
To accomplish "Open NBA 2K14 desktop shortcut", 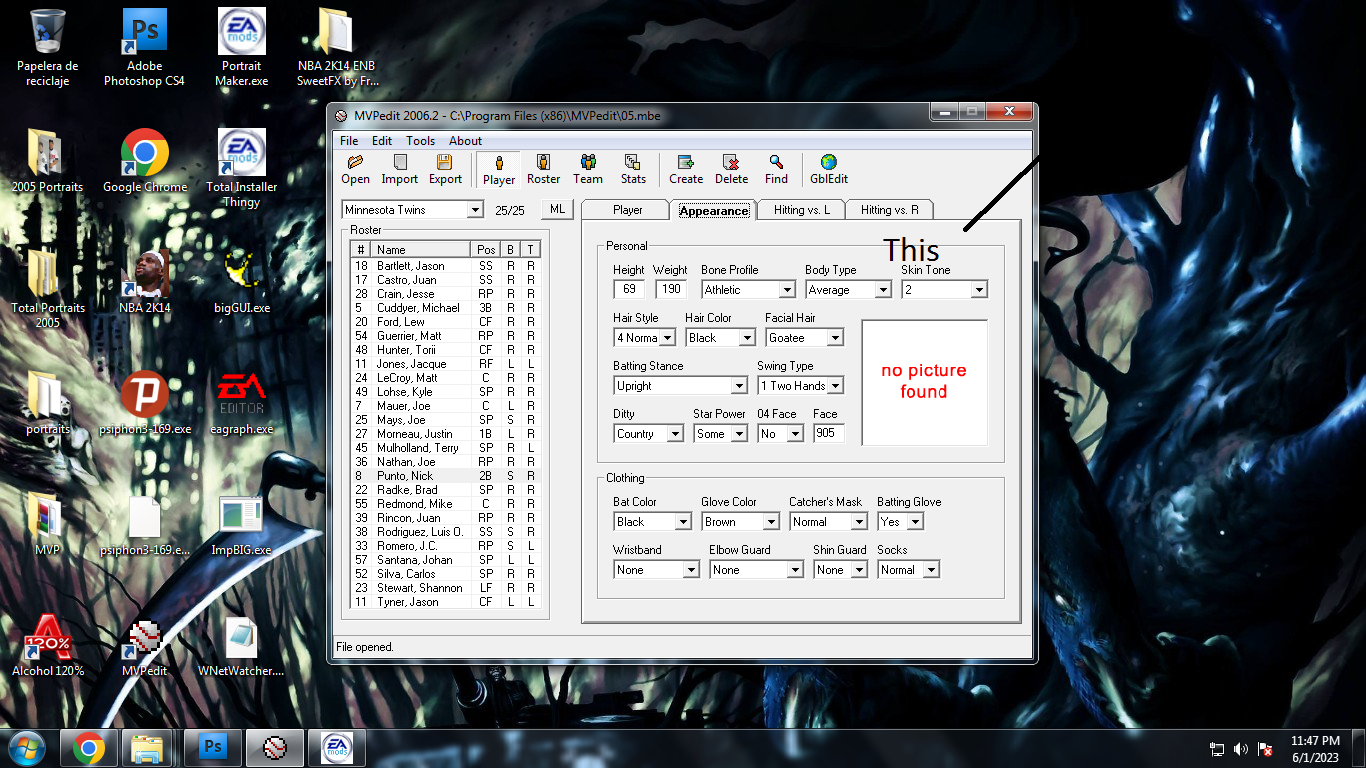I will 144,282.
